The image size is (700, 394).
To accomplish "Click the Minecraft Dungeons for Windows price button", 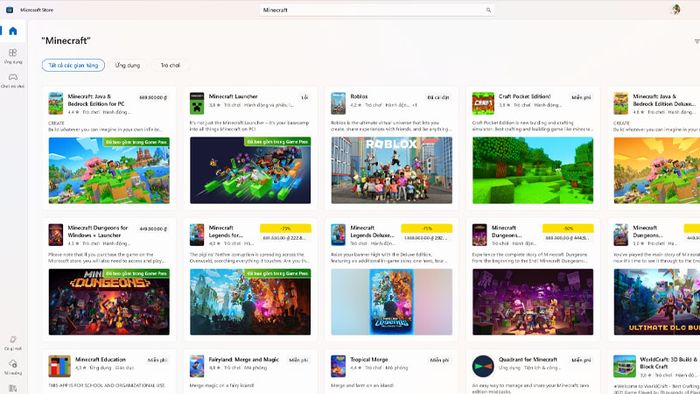I will tap(153, 229).
